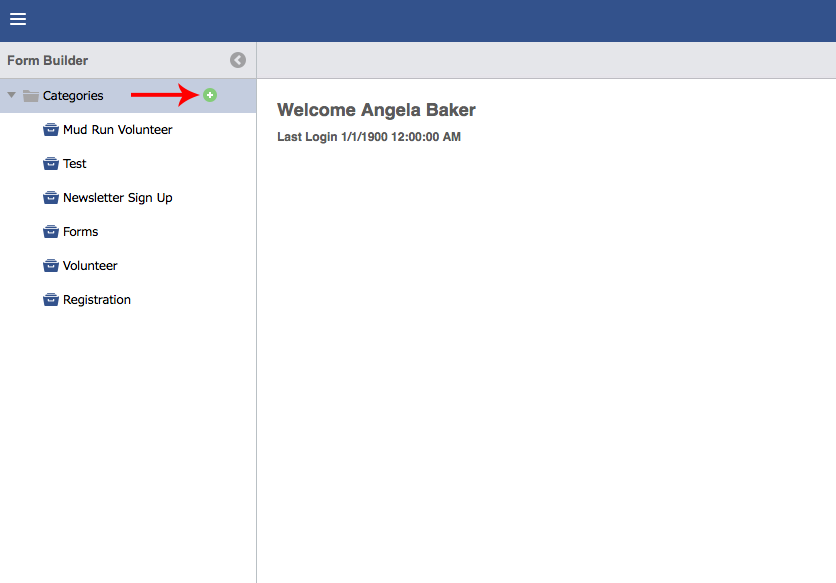Select the Categories root node label
The width and height of the screenshot is (836, 583).
point(73,96)
